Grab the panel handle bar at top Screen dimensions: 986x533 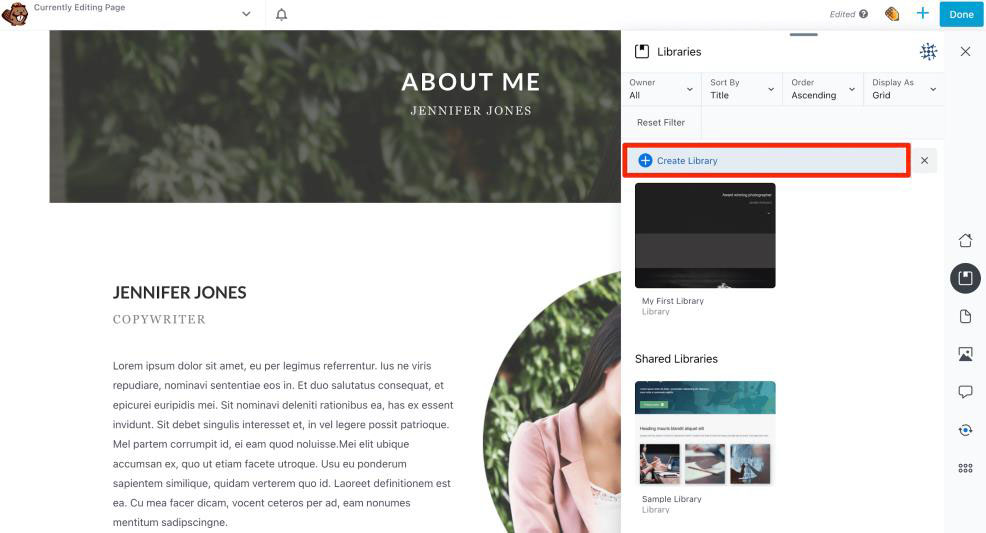coord(804,35)
